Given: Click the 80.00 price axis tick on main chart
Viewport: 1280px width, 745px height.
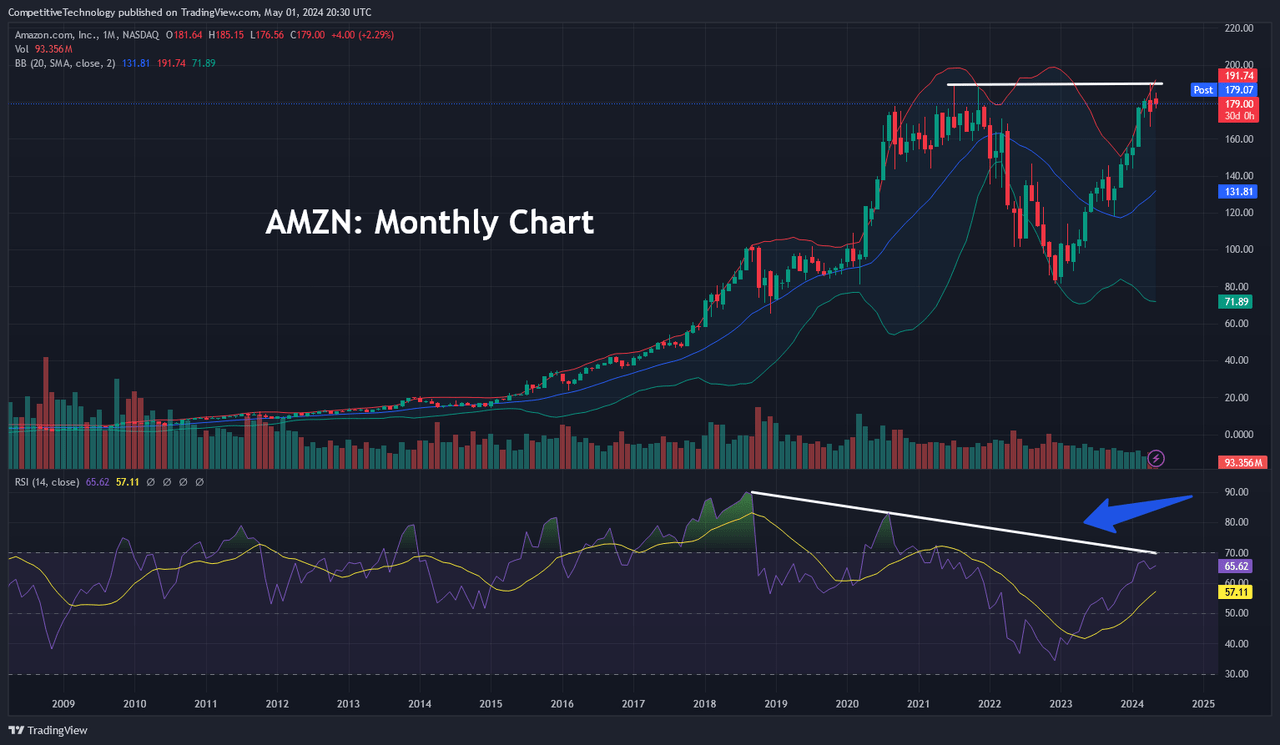Looking at the screenshot, I should [x=1238, y=287].
